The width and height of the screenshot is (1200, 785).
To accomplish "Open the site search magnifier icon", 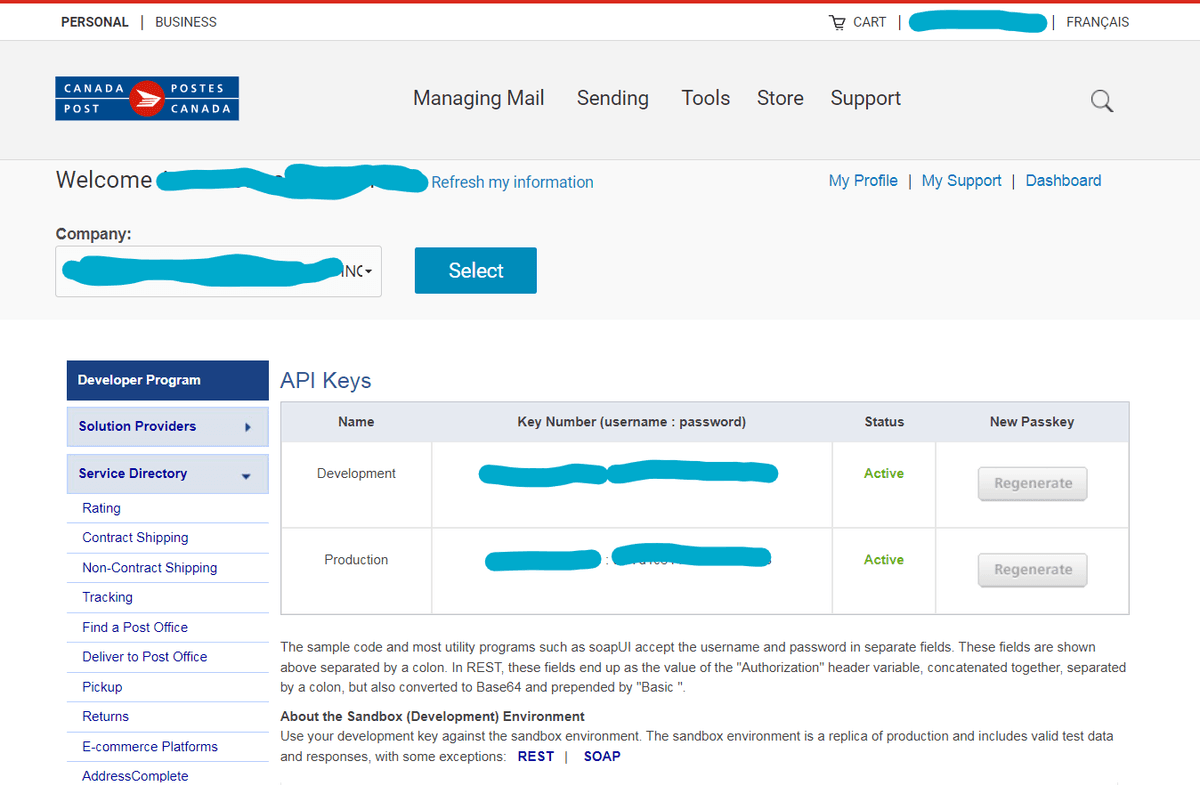I will [x=1102, y=100].
